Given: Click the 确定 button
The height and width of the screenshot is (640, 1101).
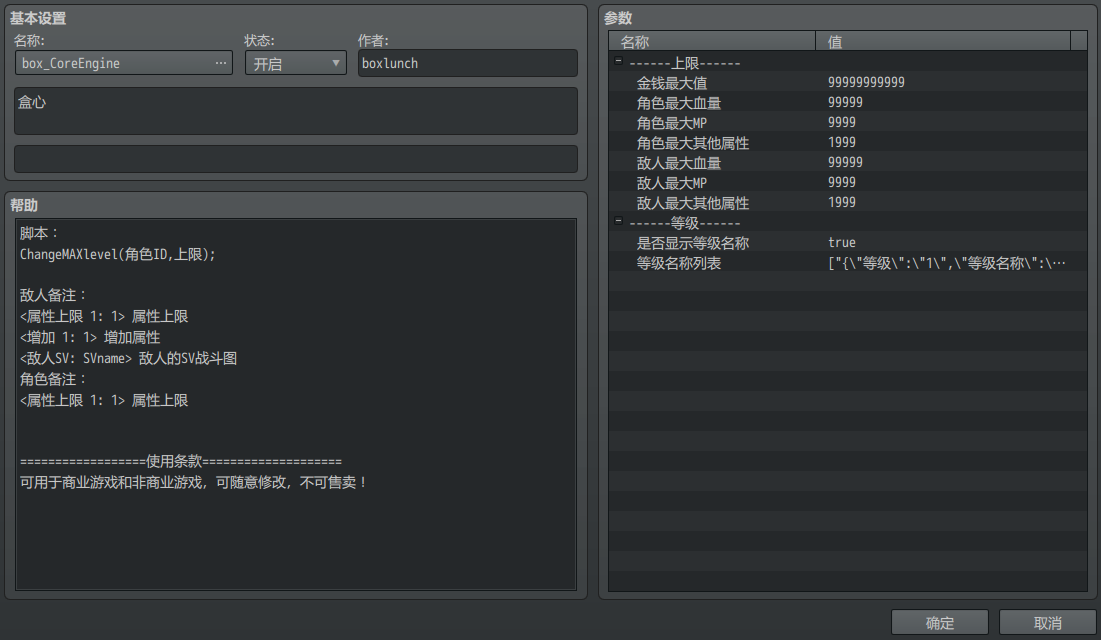Looking at the screenshot, I should coord(940,622).
